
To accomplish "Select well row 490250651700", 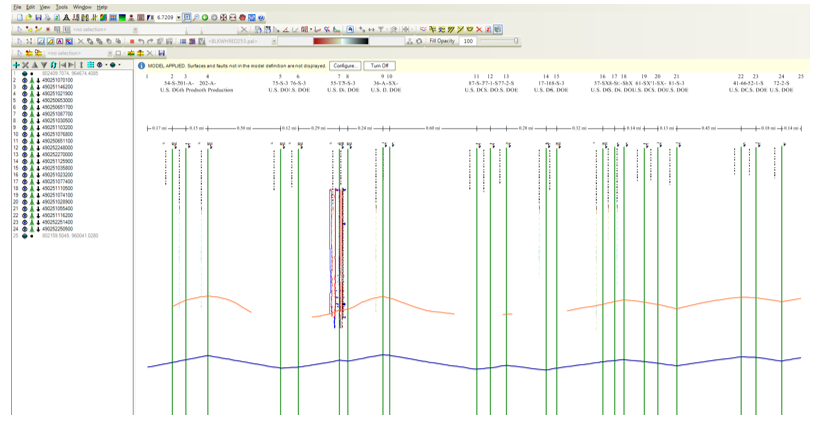I will [58, 107].
